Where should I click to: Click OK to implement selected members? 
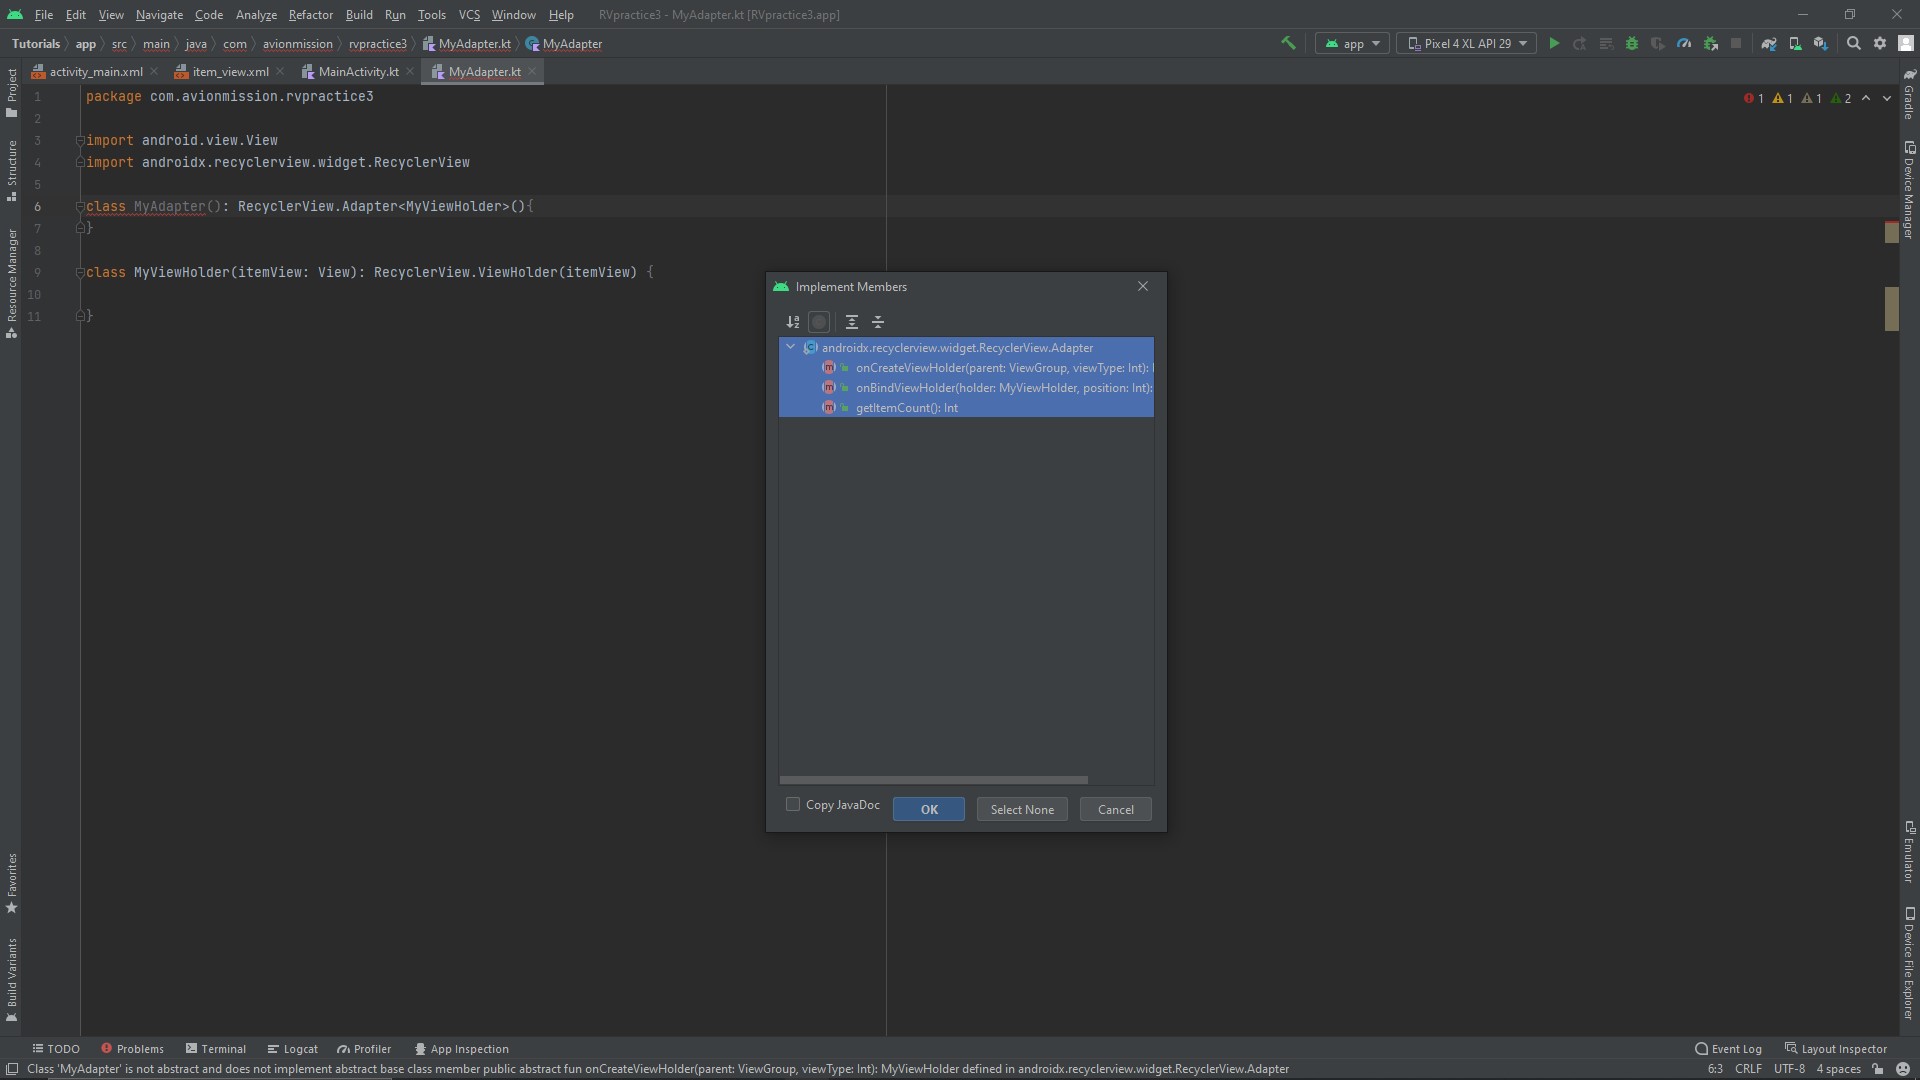(928, 809)
